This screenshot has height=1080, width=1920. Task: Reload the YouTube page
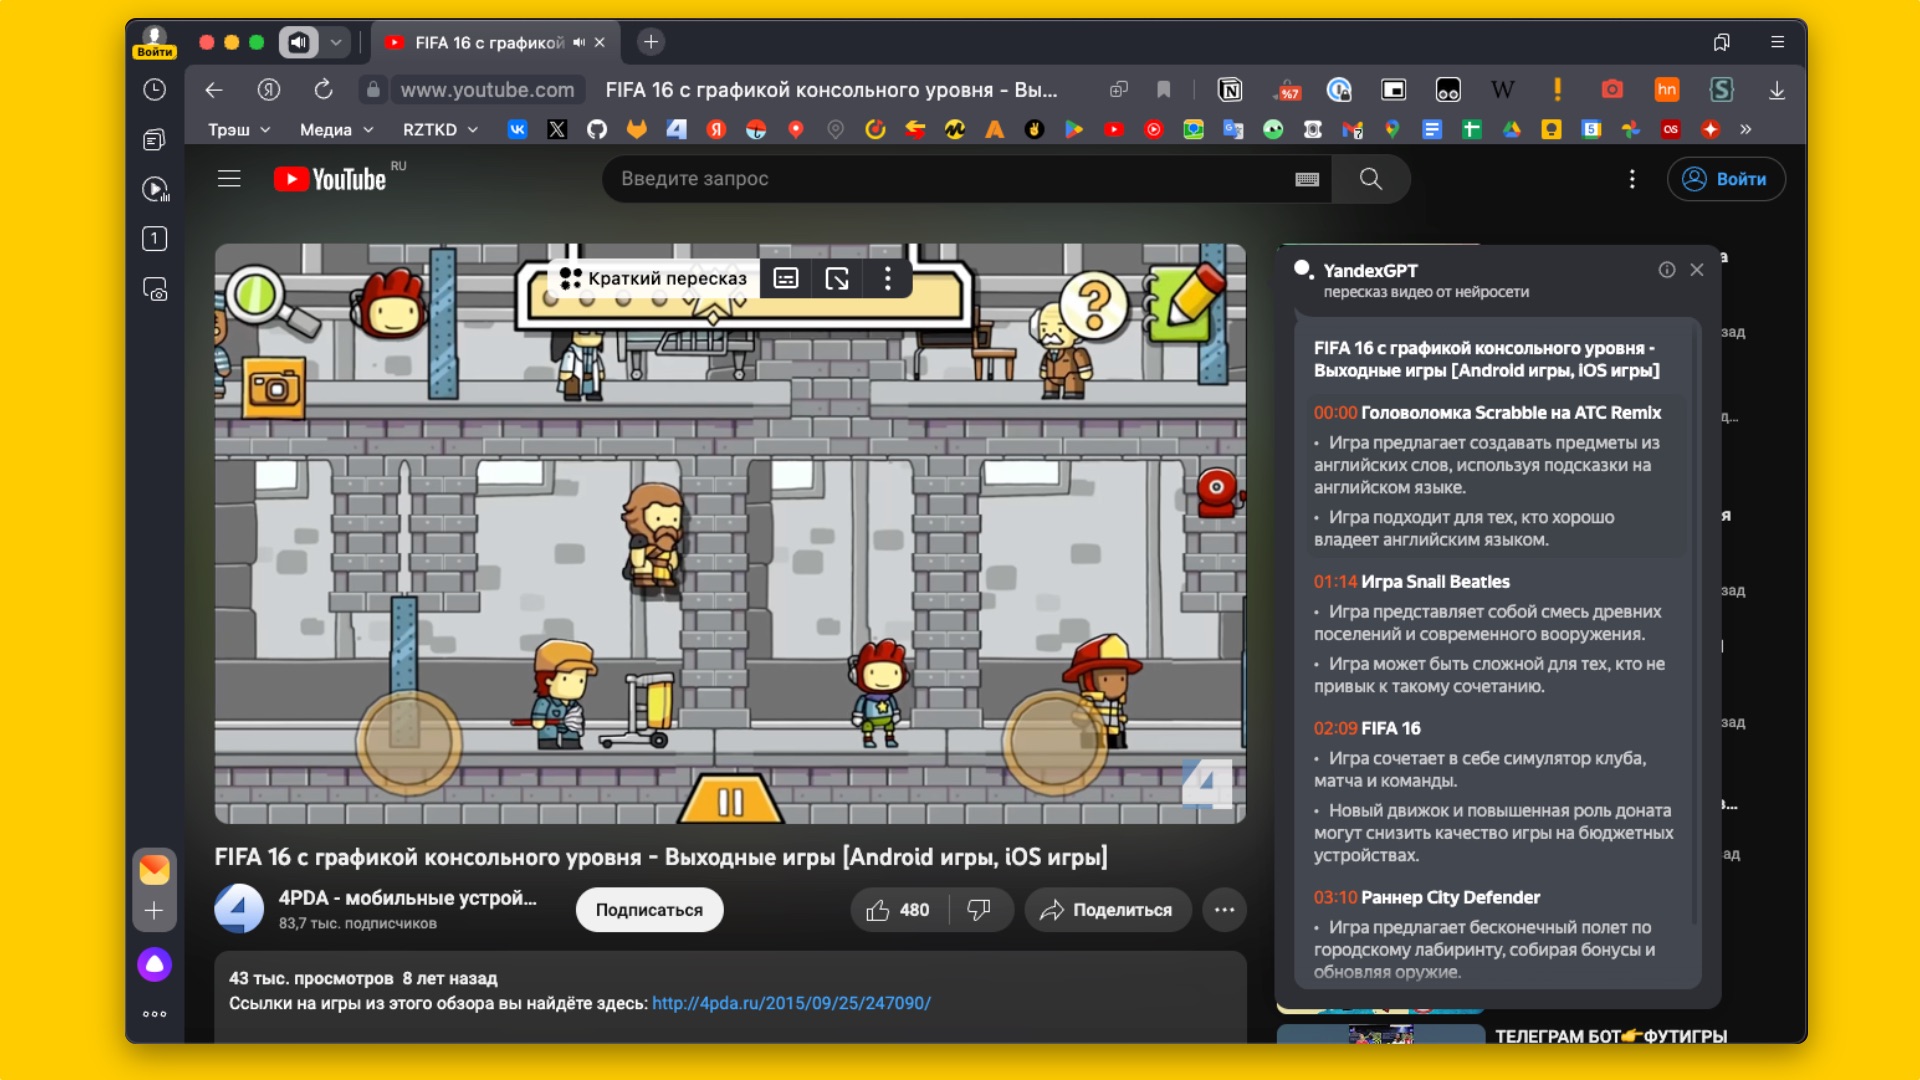(x=323, y=90)
